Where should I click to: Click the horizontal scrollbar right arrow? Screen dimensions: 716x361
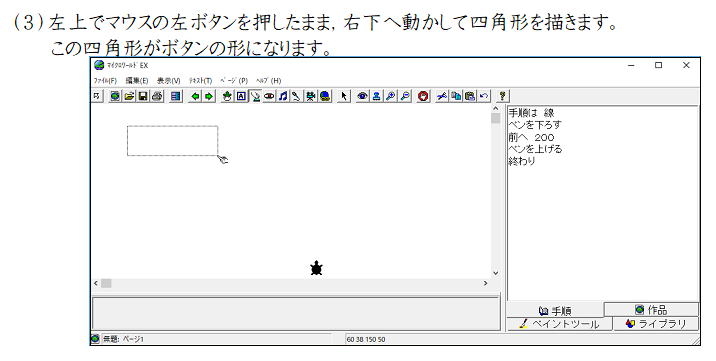[x=485, y=283]
